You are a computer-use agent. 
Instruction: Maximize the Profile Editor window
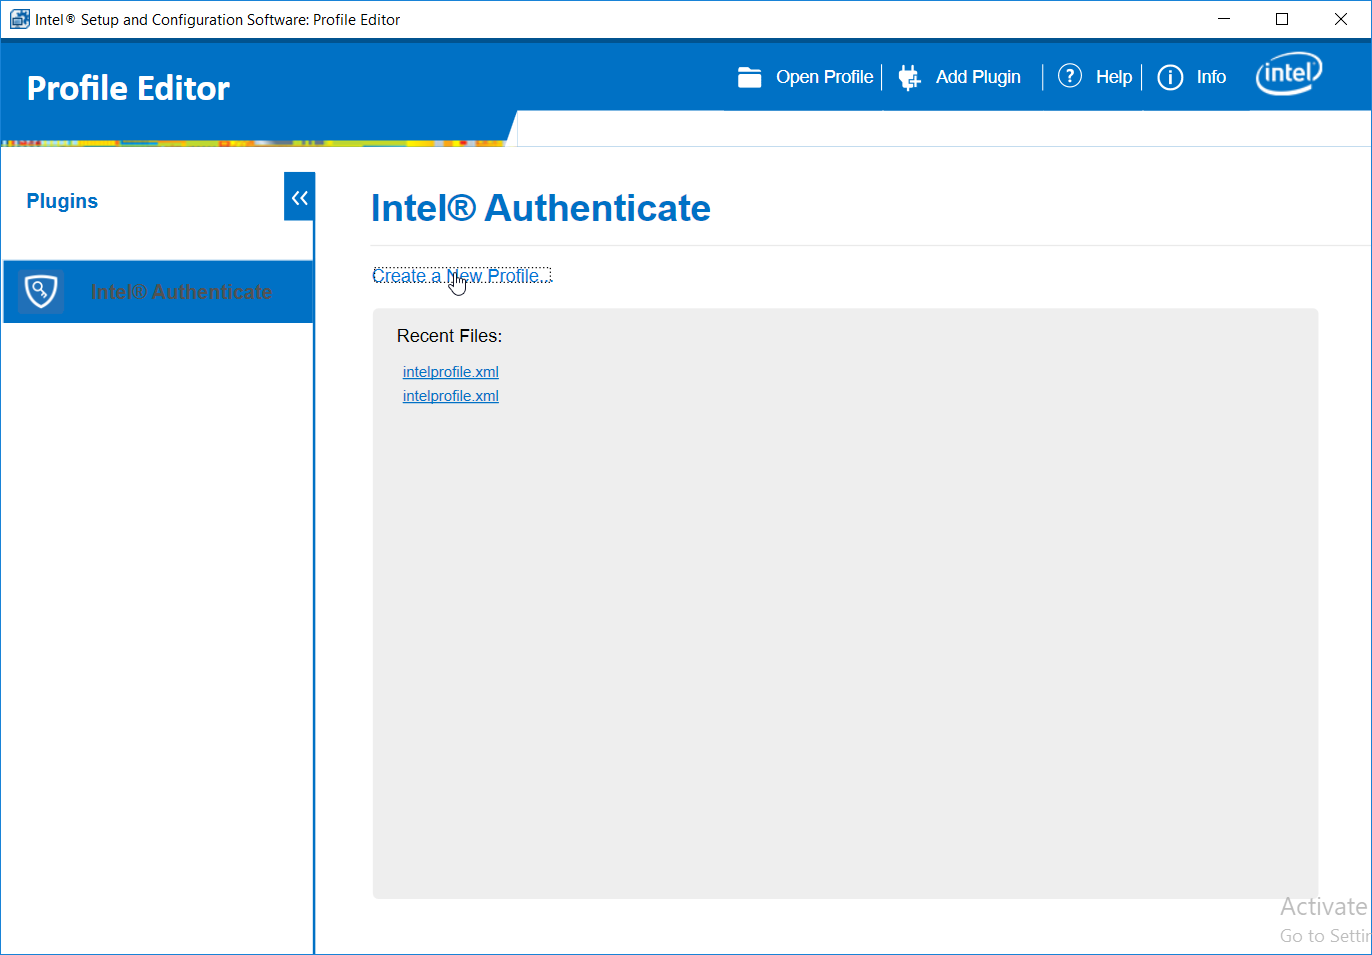(1282, 19)
